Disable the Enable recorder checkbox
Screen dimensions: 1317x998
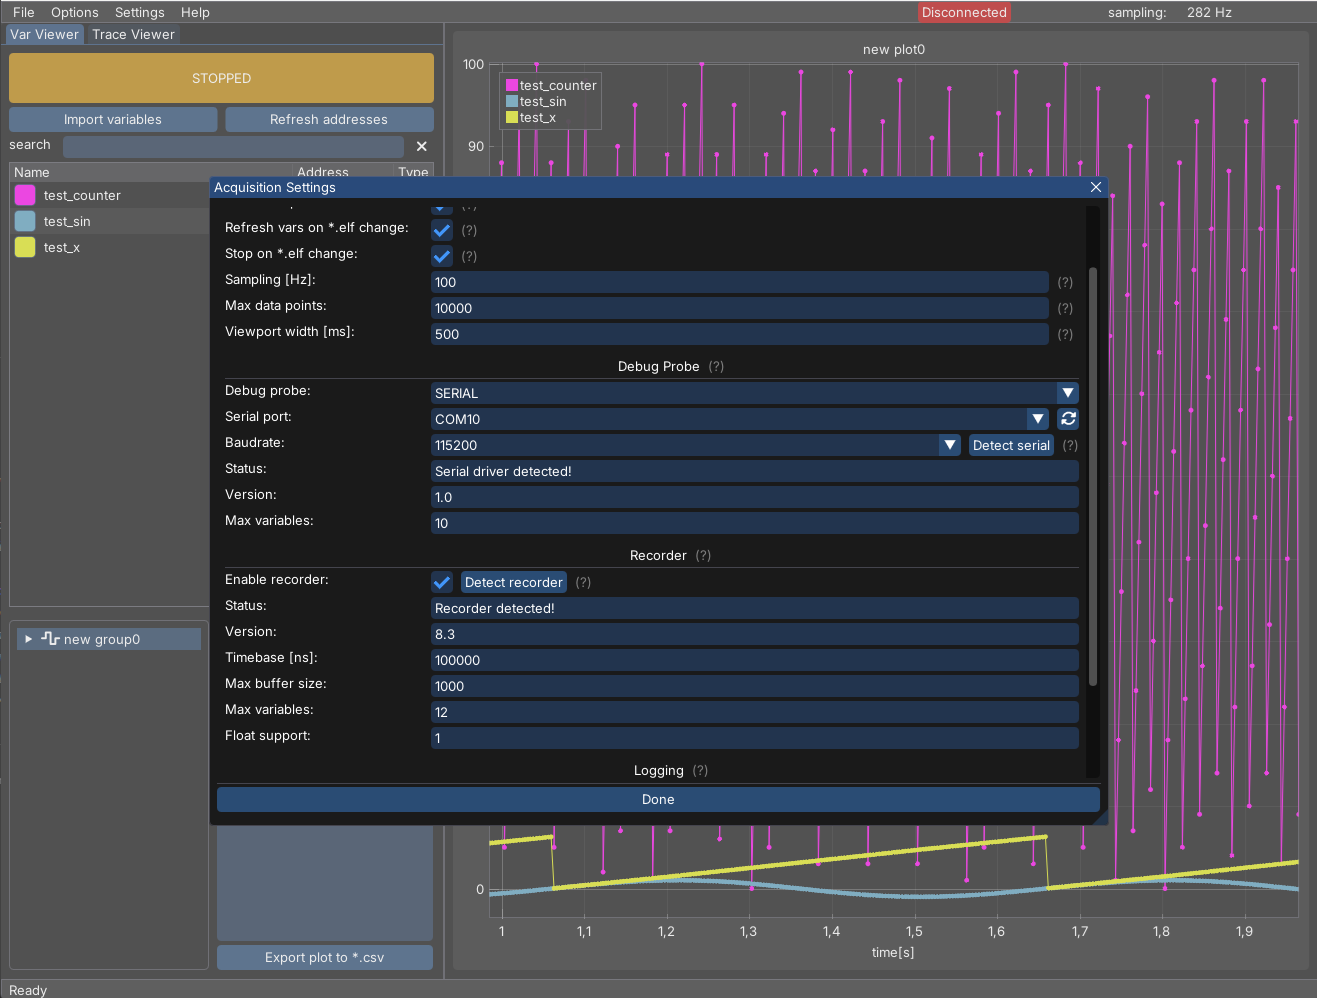coord(442,582)
